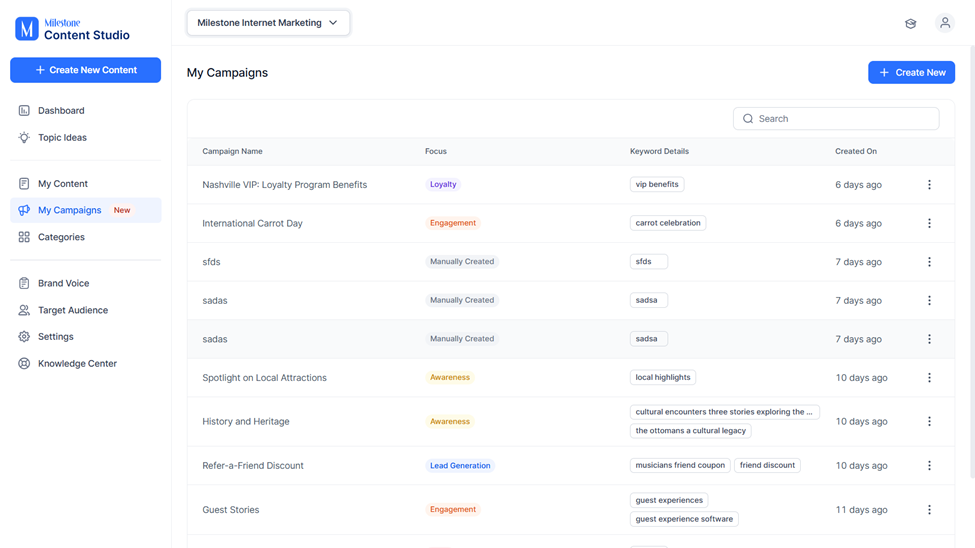This screenshot has height=548, width=975.
Task: Open the three-dot menu for Guest Stories
Action: (929, 509)
